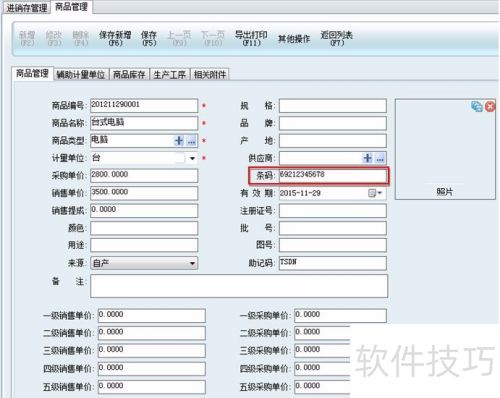
Task: Select the inner 商品管理 sub-tab
Action: [x=32, y=73]
